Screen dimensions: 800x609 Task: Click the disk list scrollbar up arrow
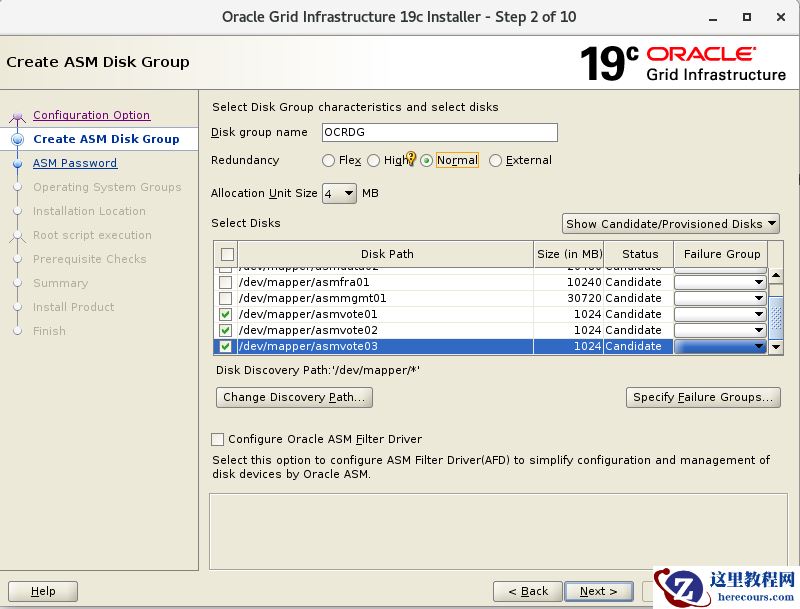(776, 276)
